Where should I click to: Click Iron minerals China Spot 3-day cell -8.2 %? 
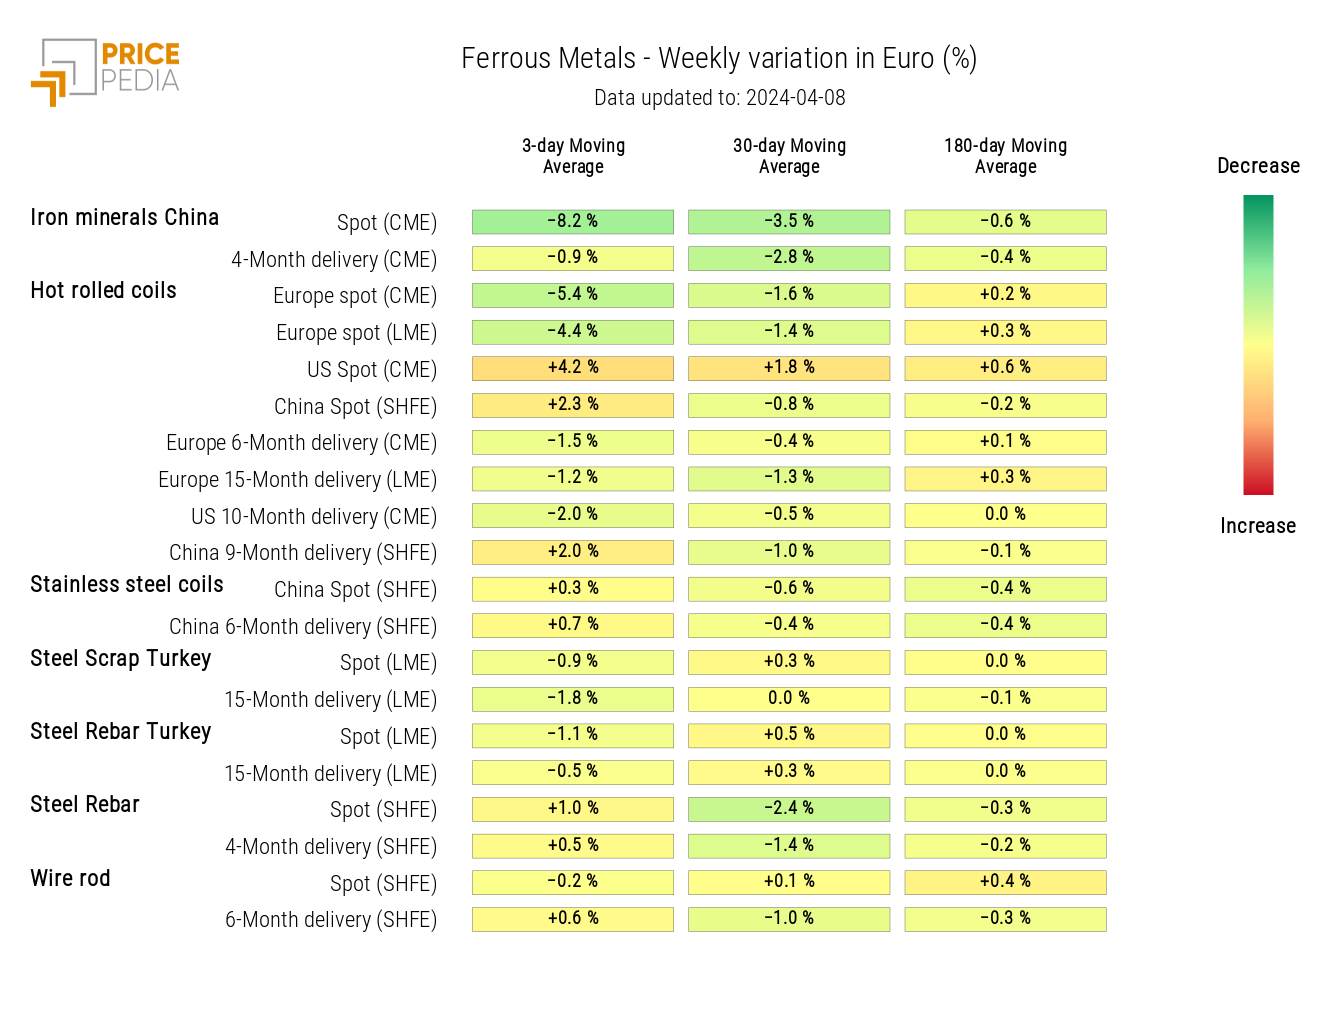coord(573,222)
